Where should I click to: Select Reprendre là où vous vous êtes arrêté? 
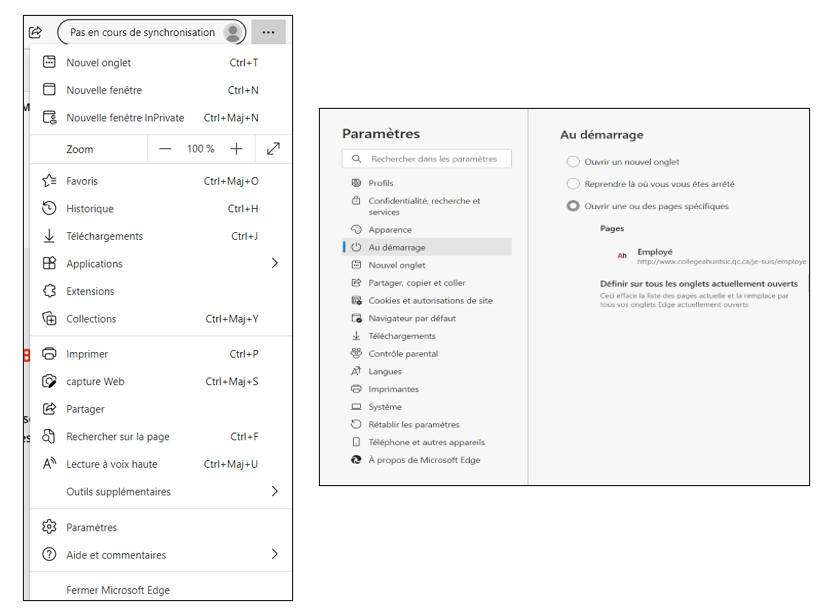click(x=573, y=184)
